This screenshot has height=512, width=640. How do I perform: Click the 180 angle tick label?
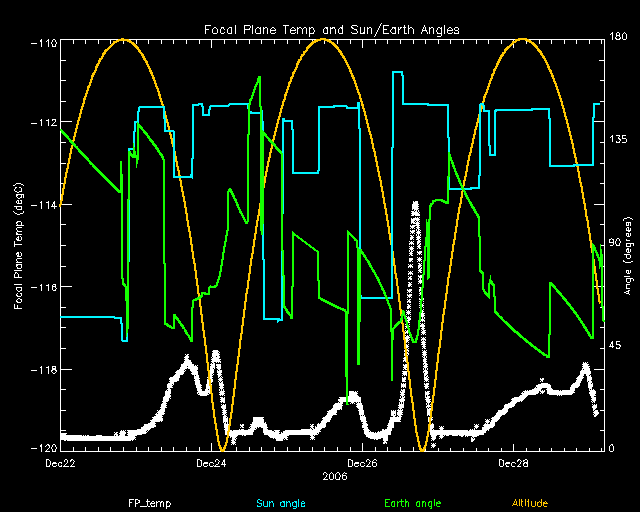pyautogui.click(x=618, y=36)
